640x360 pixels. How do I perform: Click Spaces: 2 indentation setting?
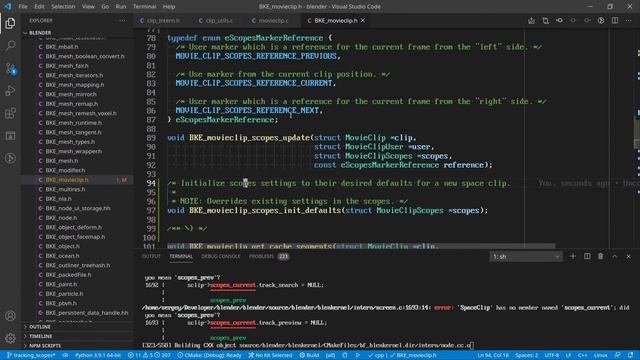pos(526,355)
